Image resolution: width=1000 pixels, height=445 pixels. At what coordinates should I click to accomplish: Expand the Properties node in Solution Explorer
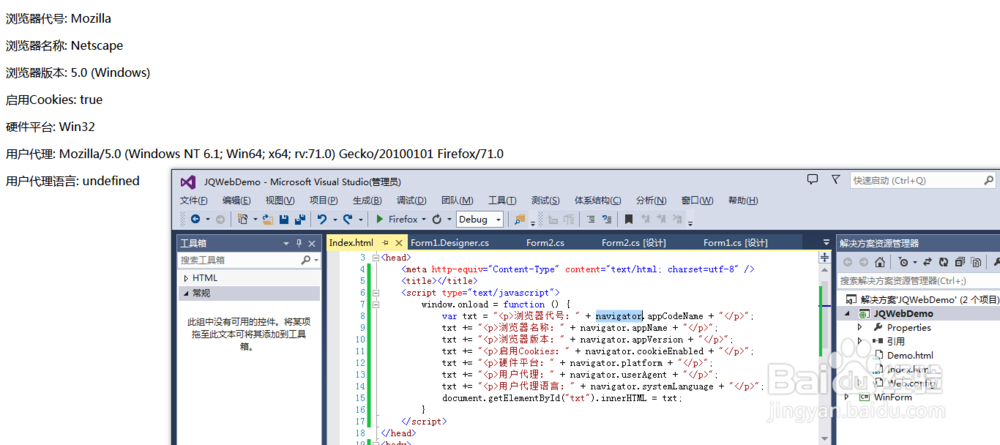pos(860,327)
